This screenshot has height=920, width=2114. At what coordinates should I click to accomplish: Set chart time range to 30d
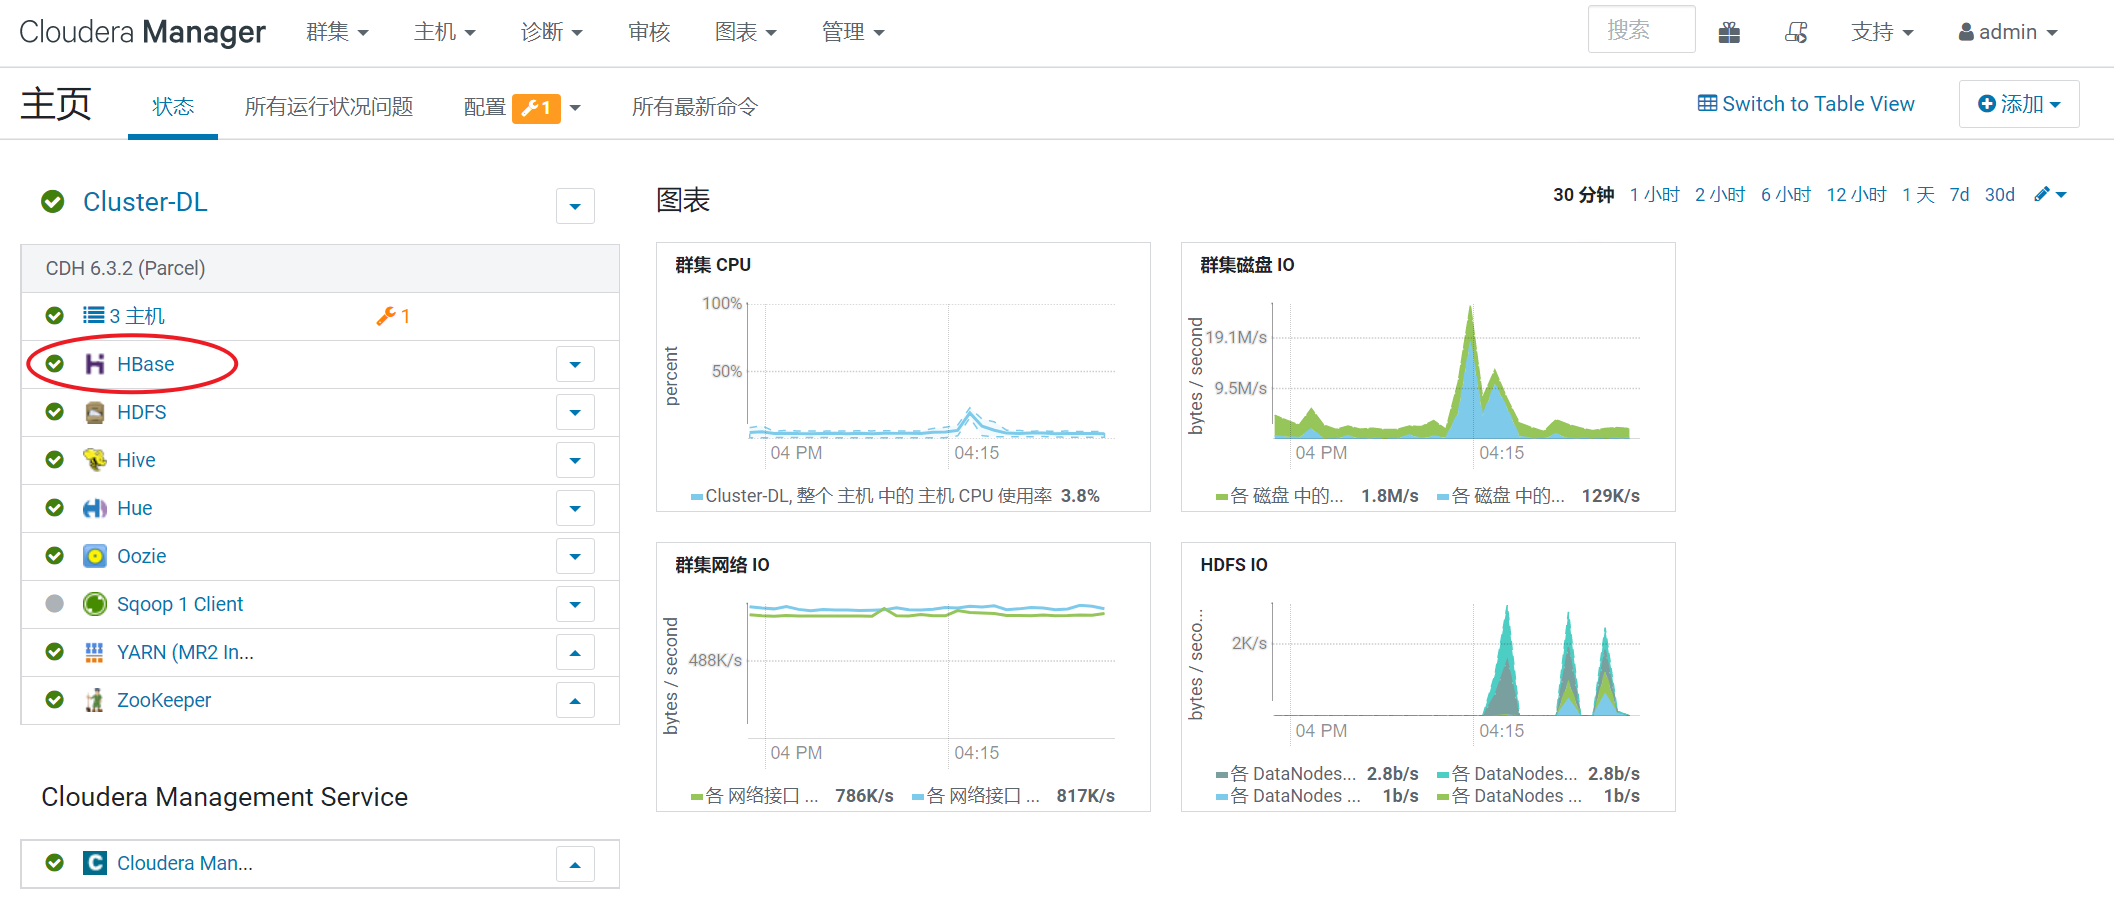(2000, 195)
